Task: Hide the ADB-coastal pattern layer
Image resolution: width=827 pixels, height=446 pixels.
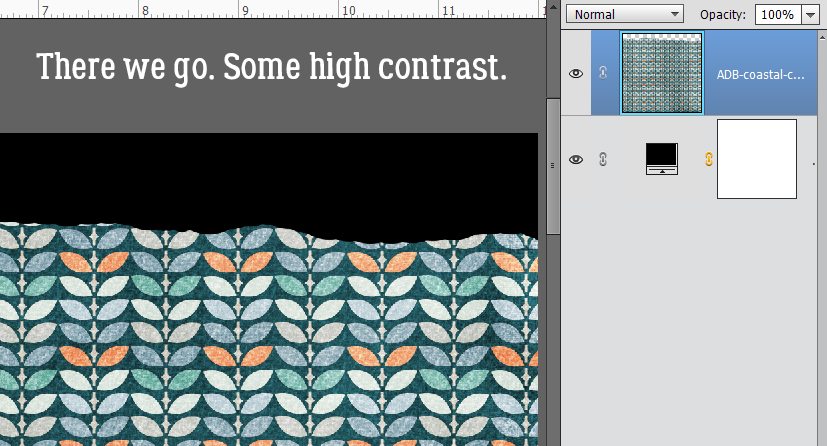Action: [x=576, y=73]
